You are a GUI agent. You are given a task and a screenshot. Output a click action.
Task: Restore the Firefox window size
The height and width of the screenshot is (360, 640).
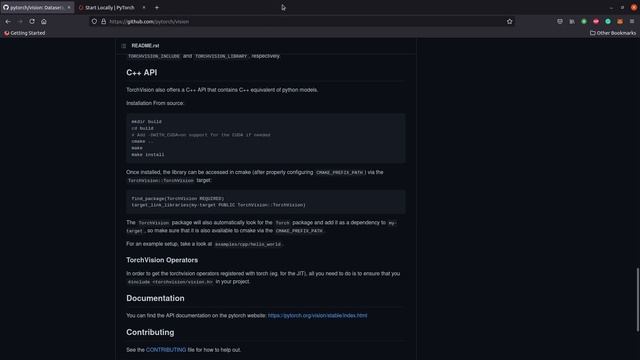(x=622, y=7)
